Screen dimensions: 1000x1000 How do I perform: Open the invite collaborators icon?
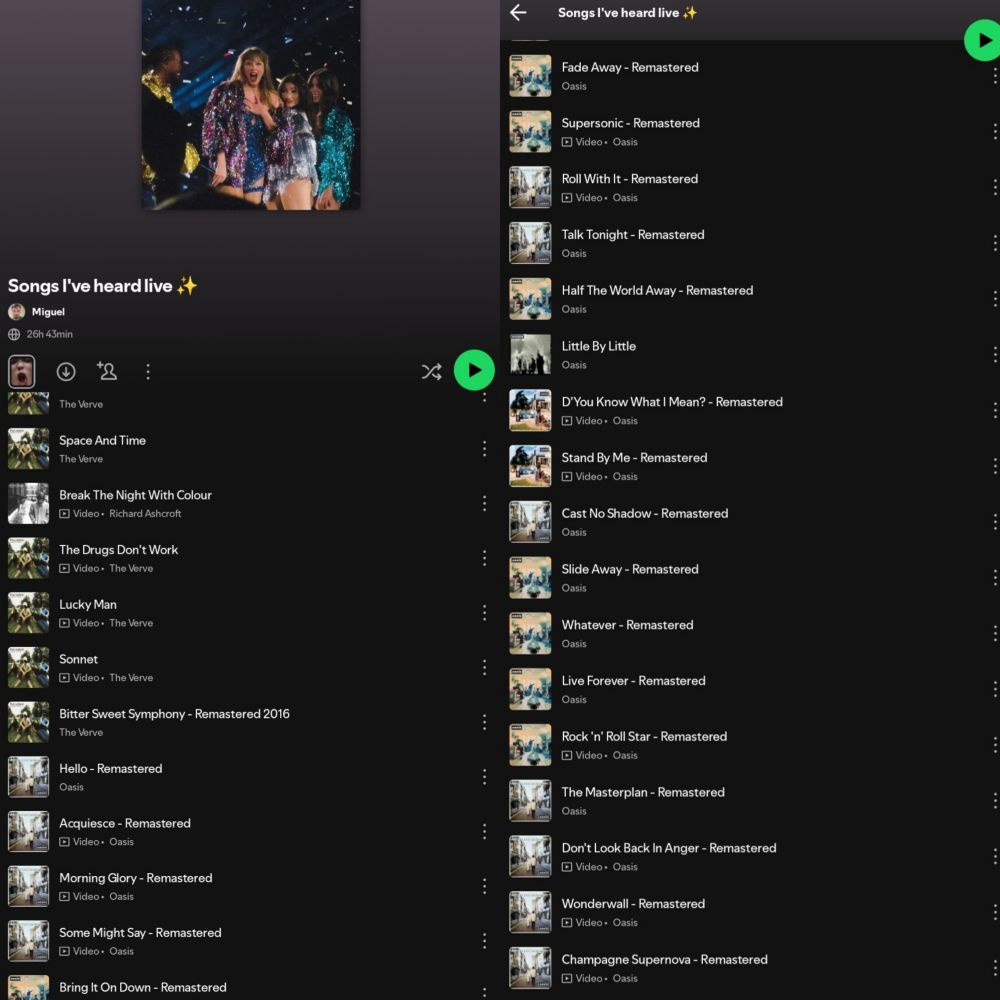pos(107,371)
